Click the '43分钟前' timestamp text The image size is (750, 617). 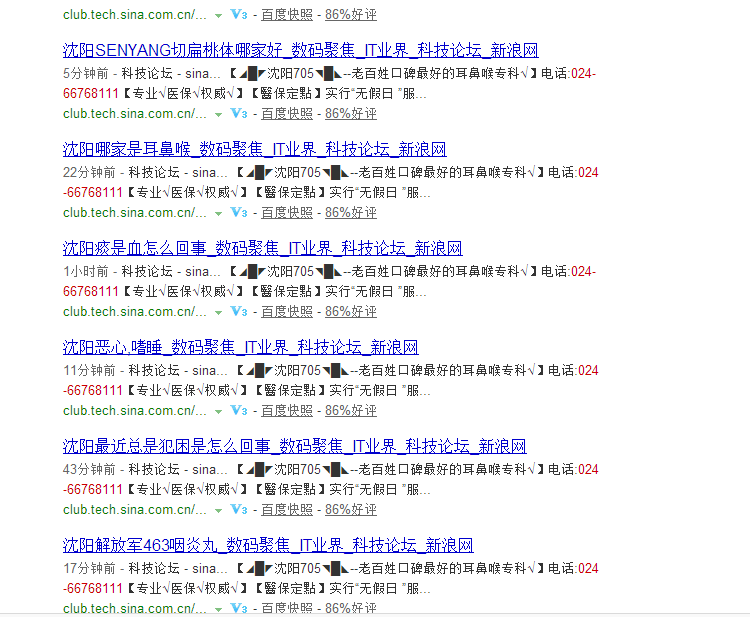click(89, 469)
